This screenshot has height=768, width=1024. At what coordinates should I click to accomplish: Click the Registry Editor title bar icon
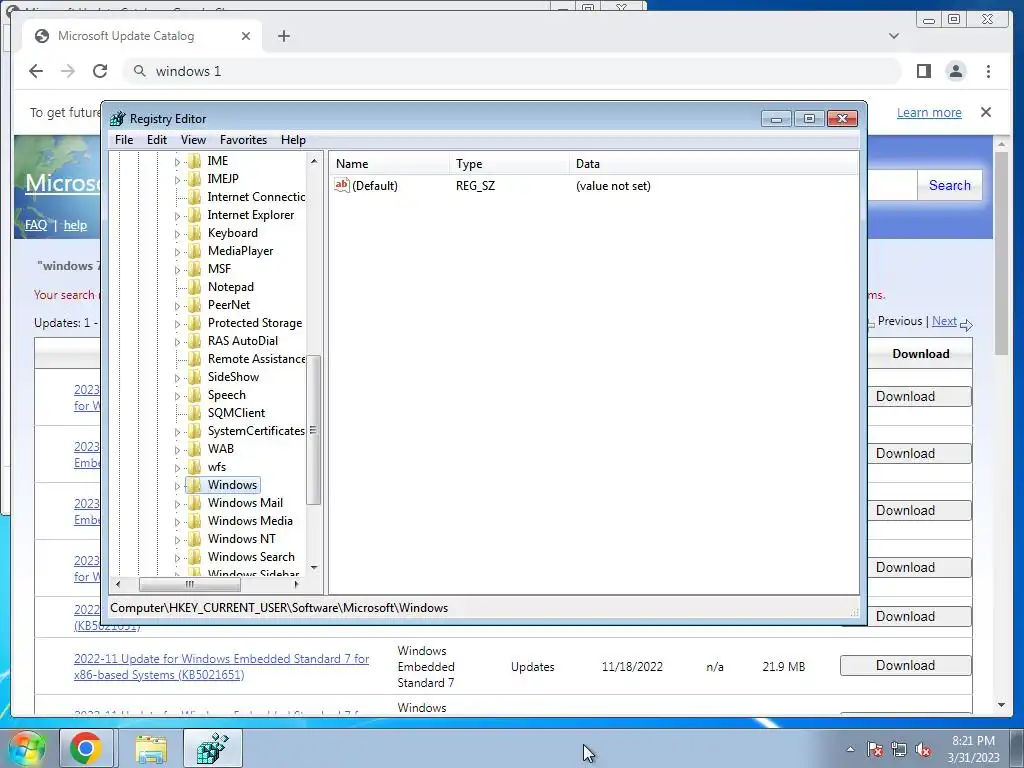coord(118,119)
